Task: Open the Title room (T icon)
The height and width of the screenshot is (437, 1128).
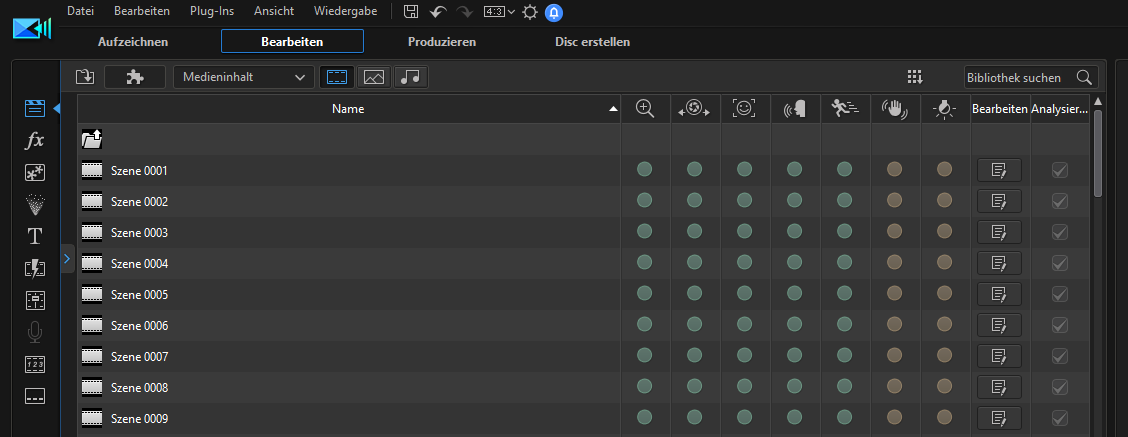Action: tap(35, 236)
